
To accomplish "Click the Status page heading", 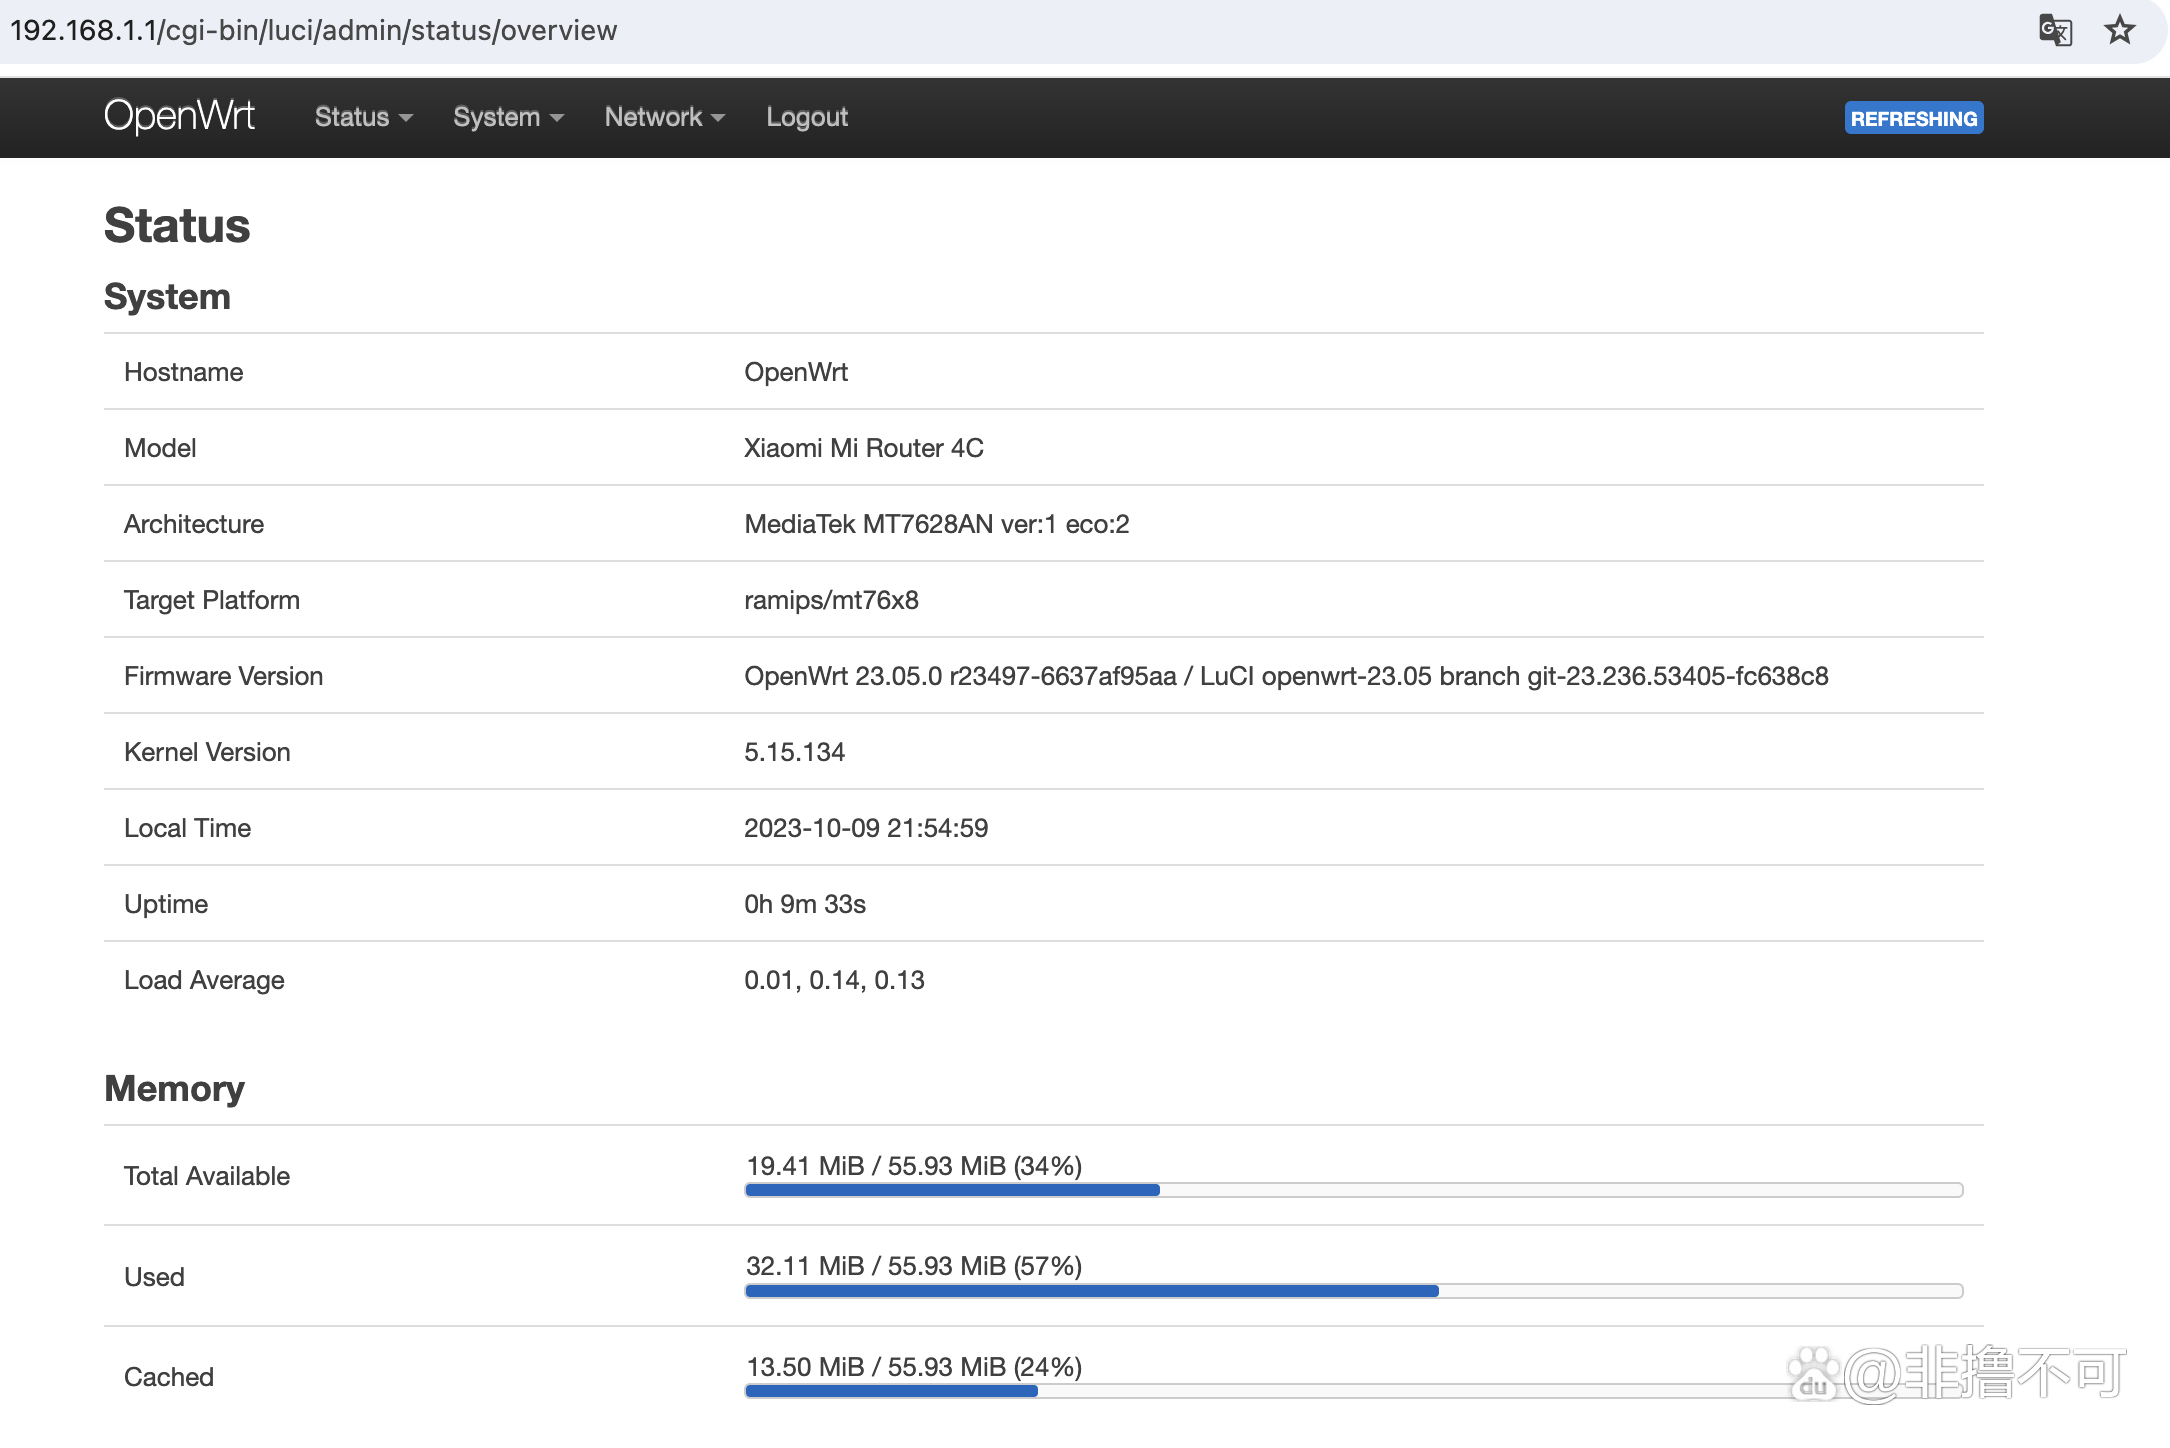I will click(177, 225).
